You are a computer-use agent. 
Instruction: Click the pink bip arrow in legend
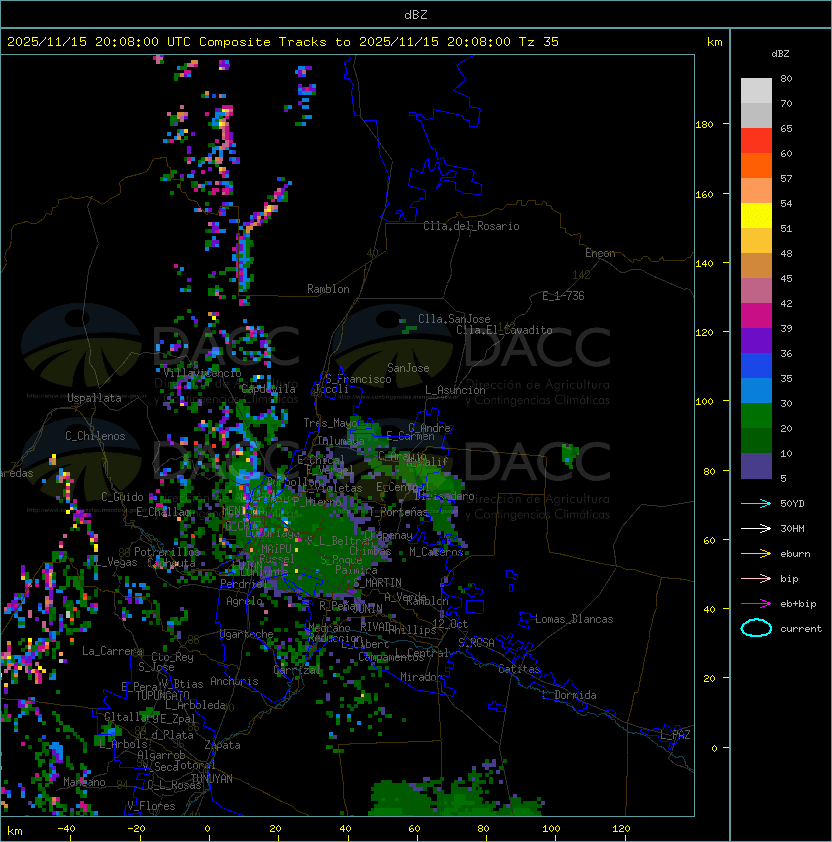pyautogui.click(x=756, y=578)
